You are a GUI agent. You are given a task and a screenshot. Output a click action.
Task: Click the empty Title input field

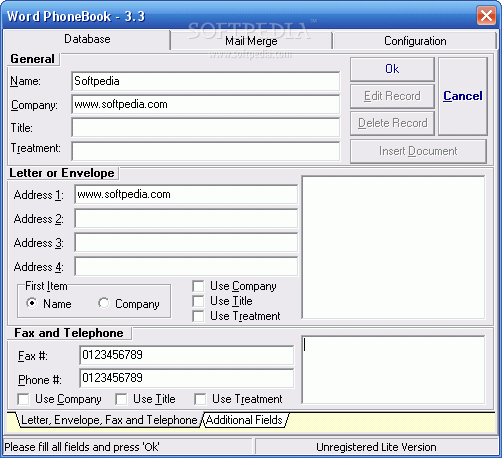pos(206,127)
